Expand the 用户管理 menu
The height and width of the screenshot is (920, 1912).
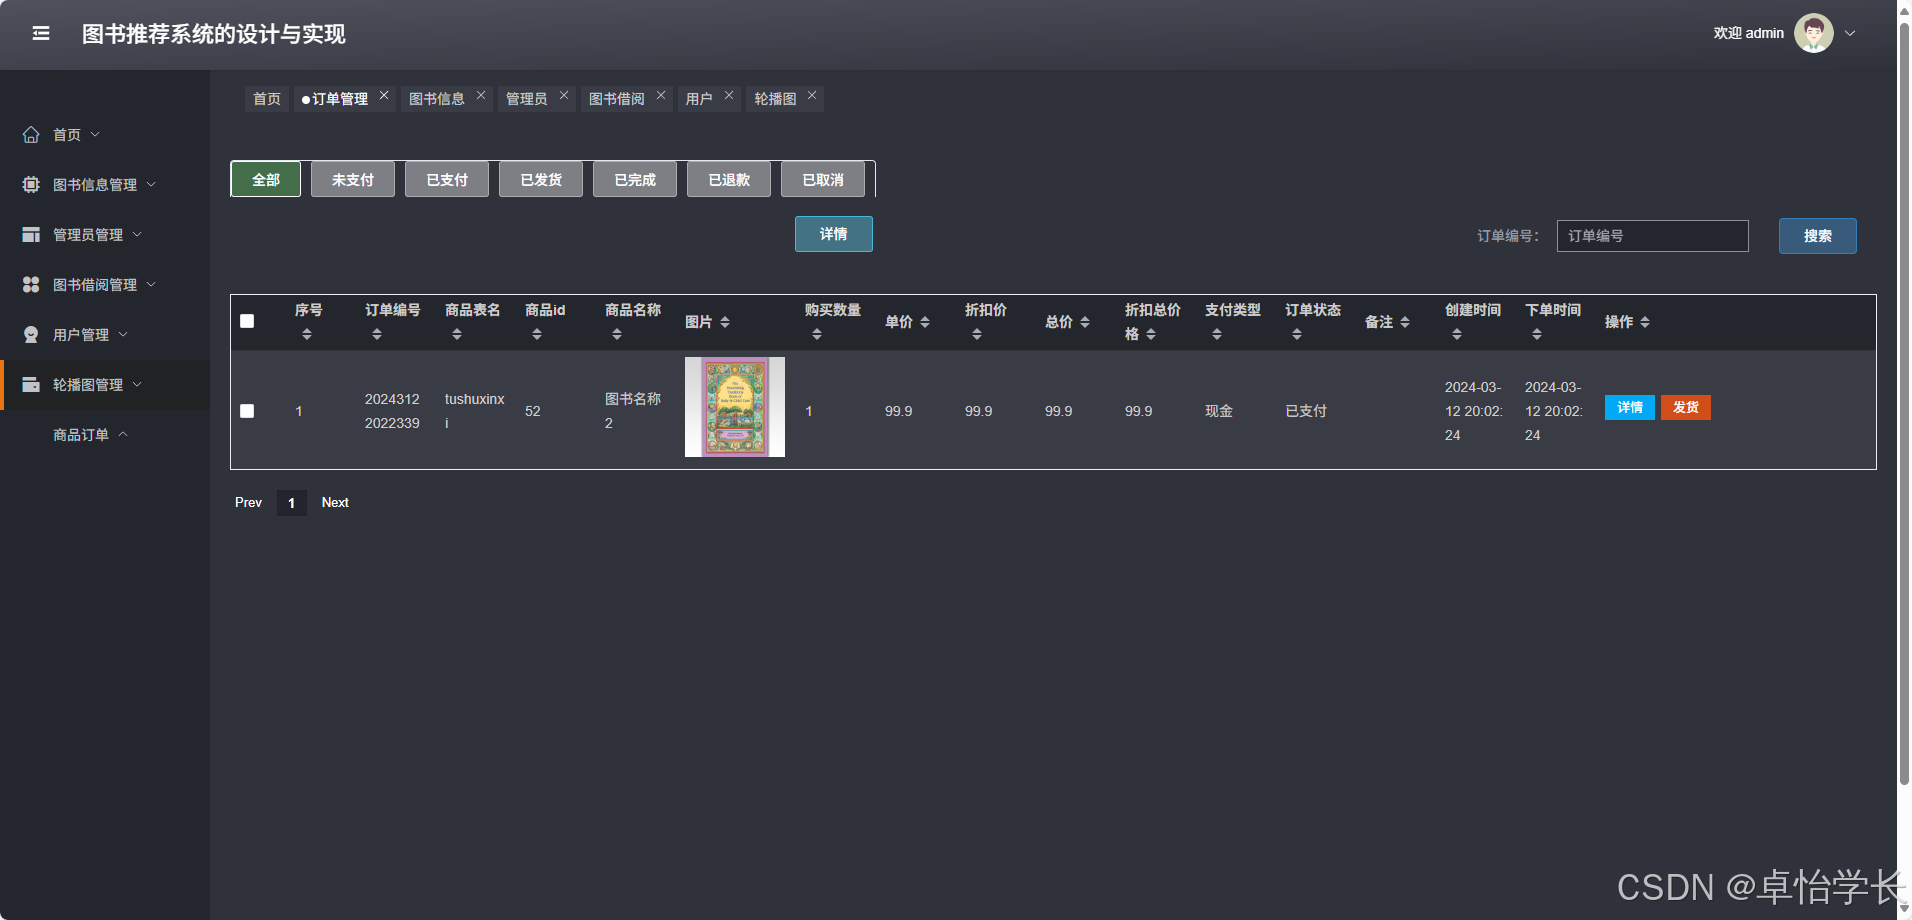tap(123, 334)
